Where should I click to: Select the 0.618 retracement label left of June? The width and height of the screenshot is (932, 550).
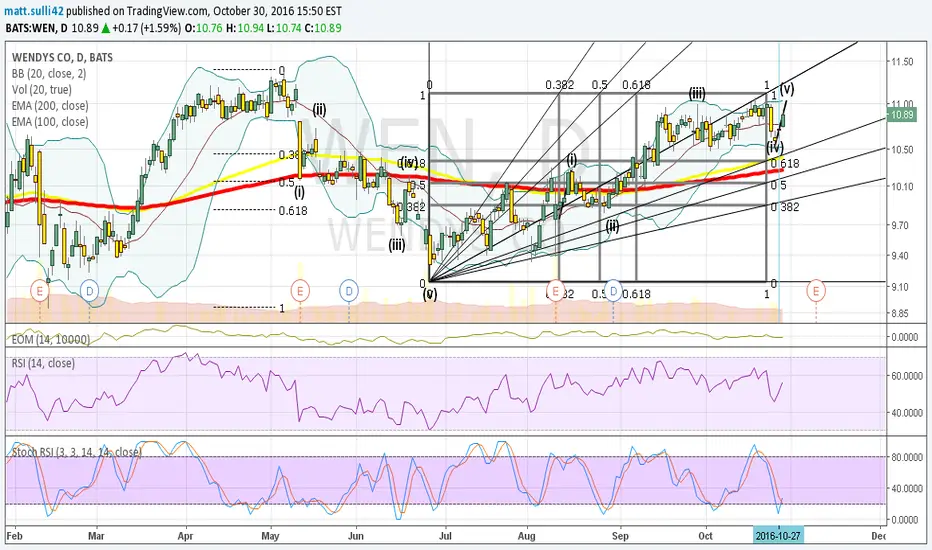(293, 210)
